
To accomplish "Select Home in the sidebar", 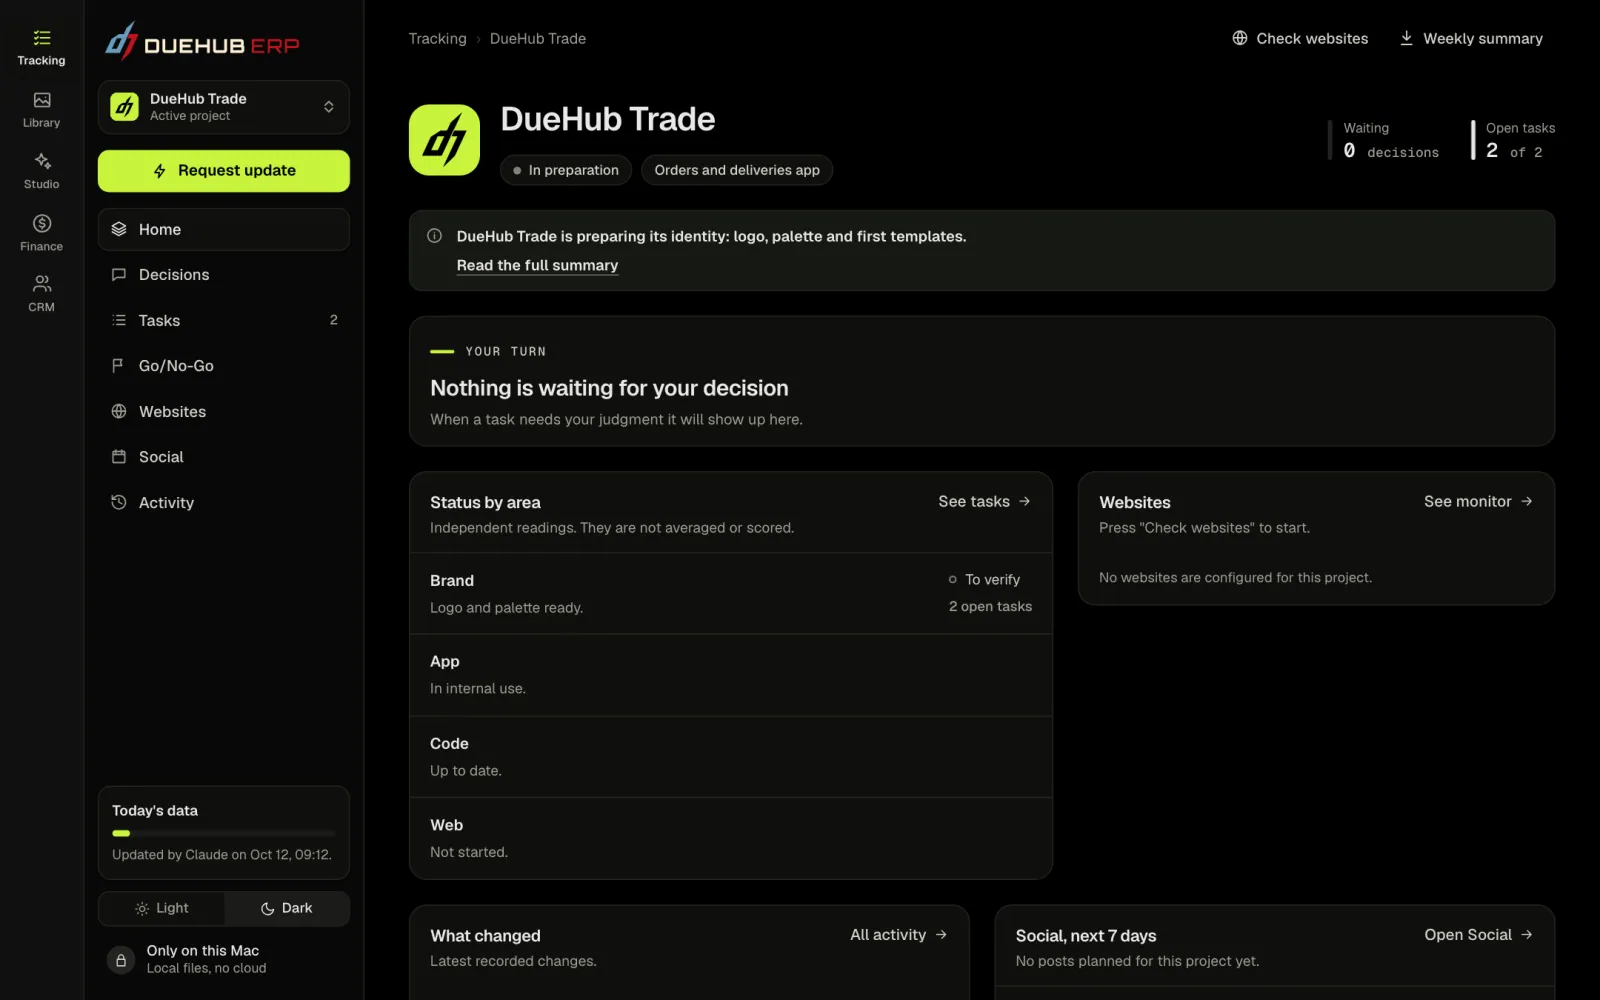I will pos(224,229).
